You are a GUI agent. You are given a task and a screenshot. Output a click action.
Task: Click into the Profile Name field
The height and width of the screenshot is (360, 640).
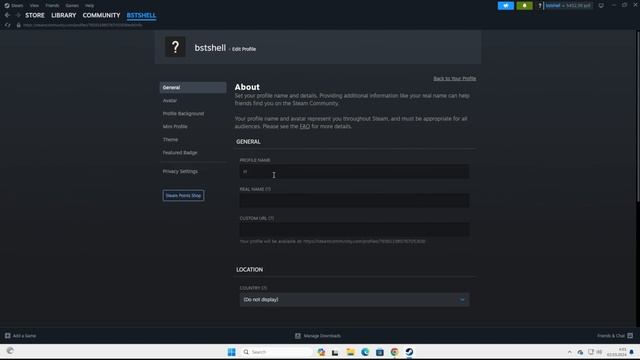pos(354,171)
